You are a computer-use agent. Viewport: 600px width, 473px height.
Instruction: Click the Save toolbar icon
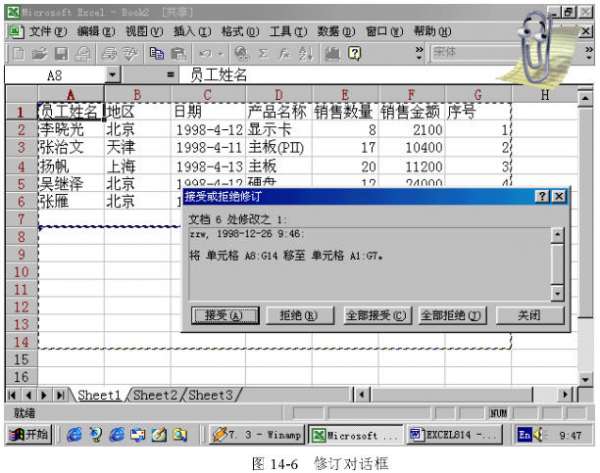click(x=60, y=51)
